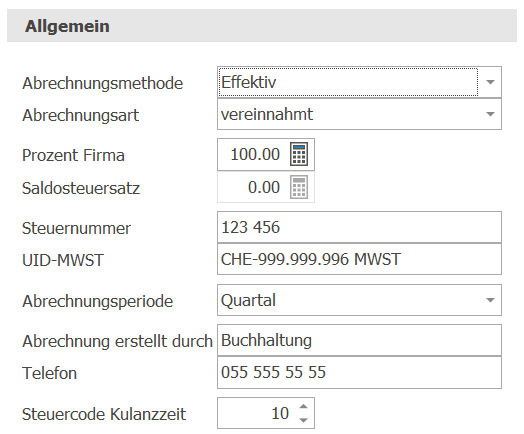Focus the Telefon number field
This screenshot has width=524, height=434.
359,373
